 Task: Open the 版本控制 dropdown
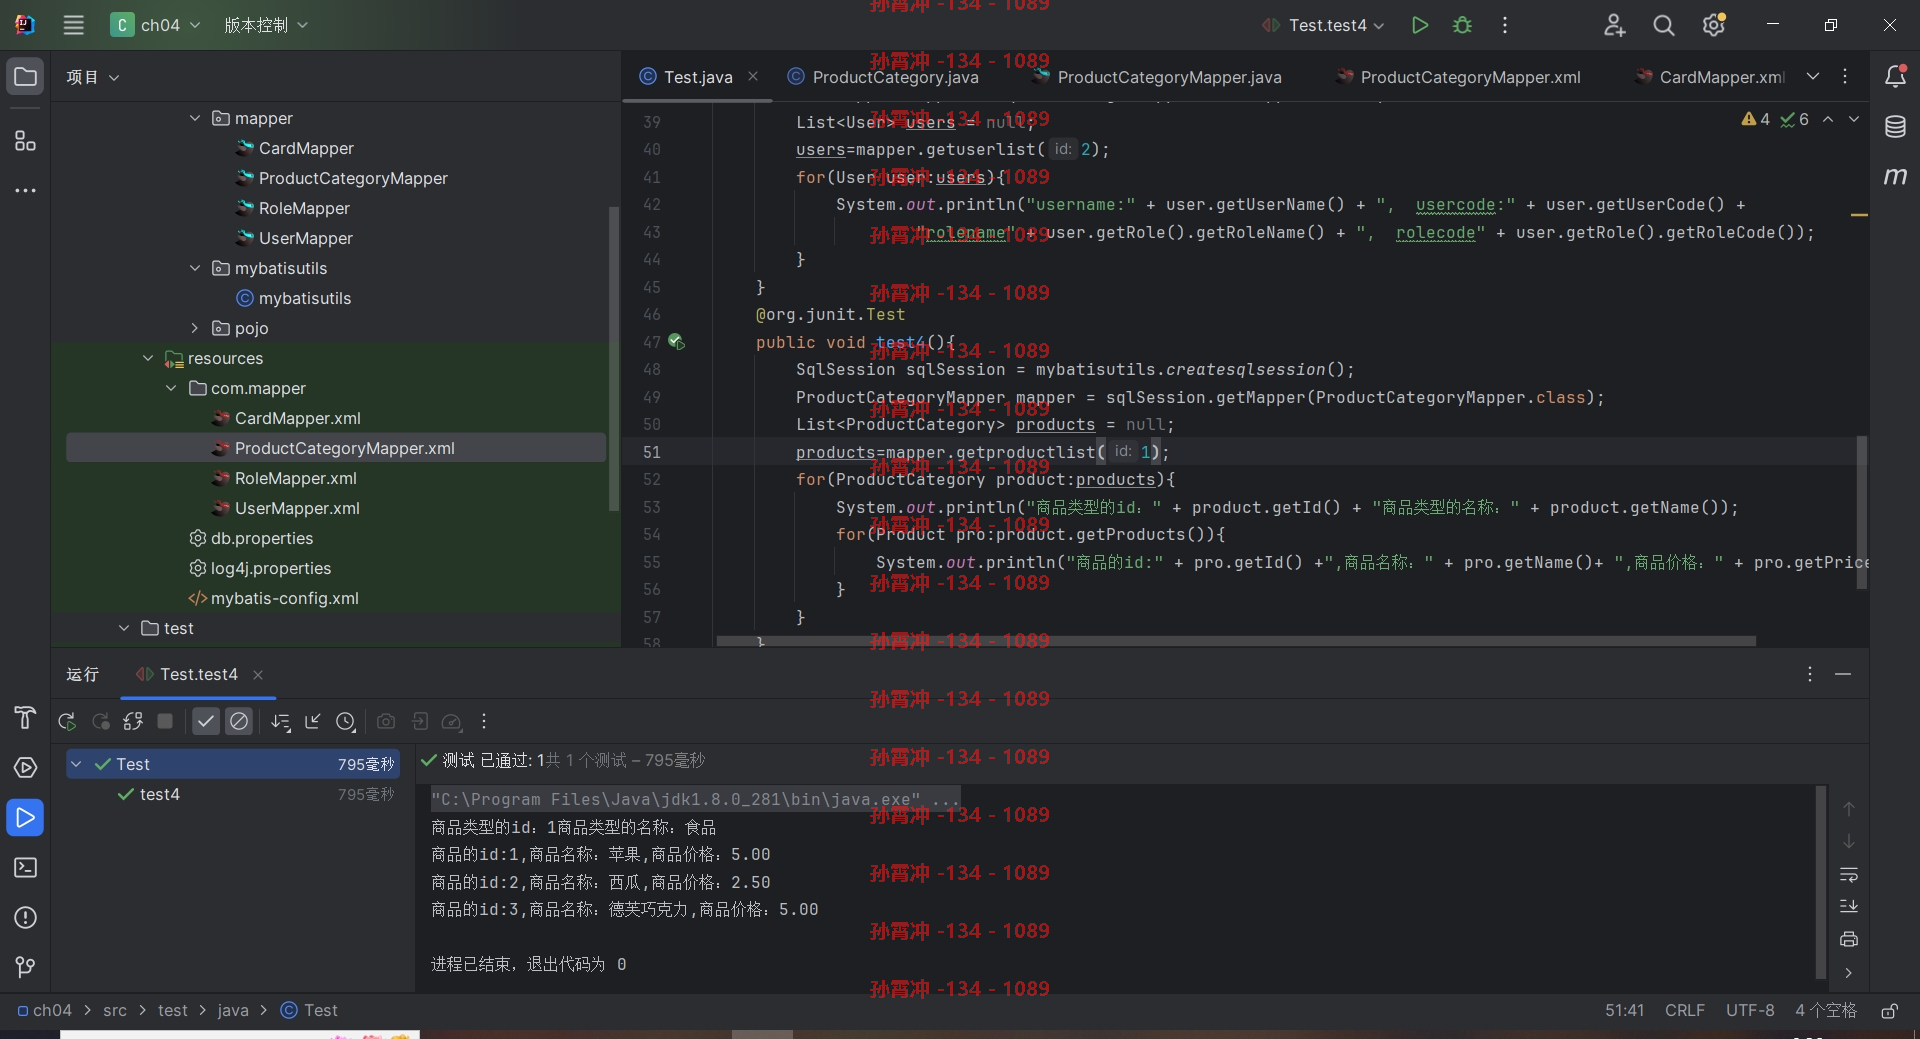[x=266, y=25]
